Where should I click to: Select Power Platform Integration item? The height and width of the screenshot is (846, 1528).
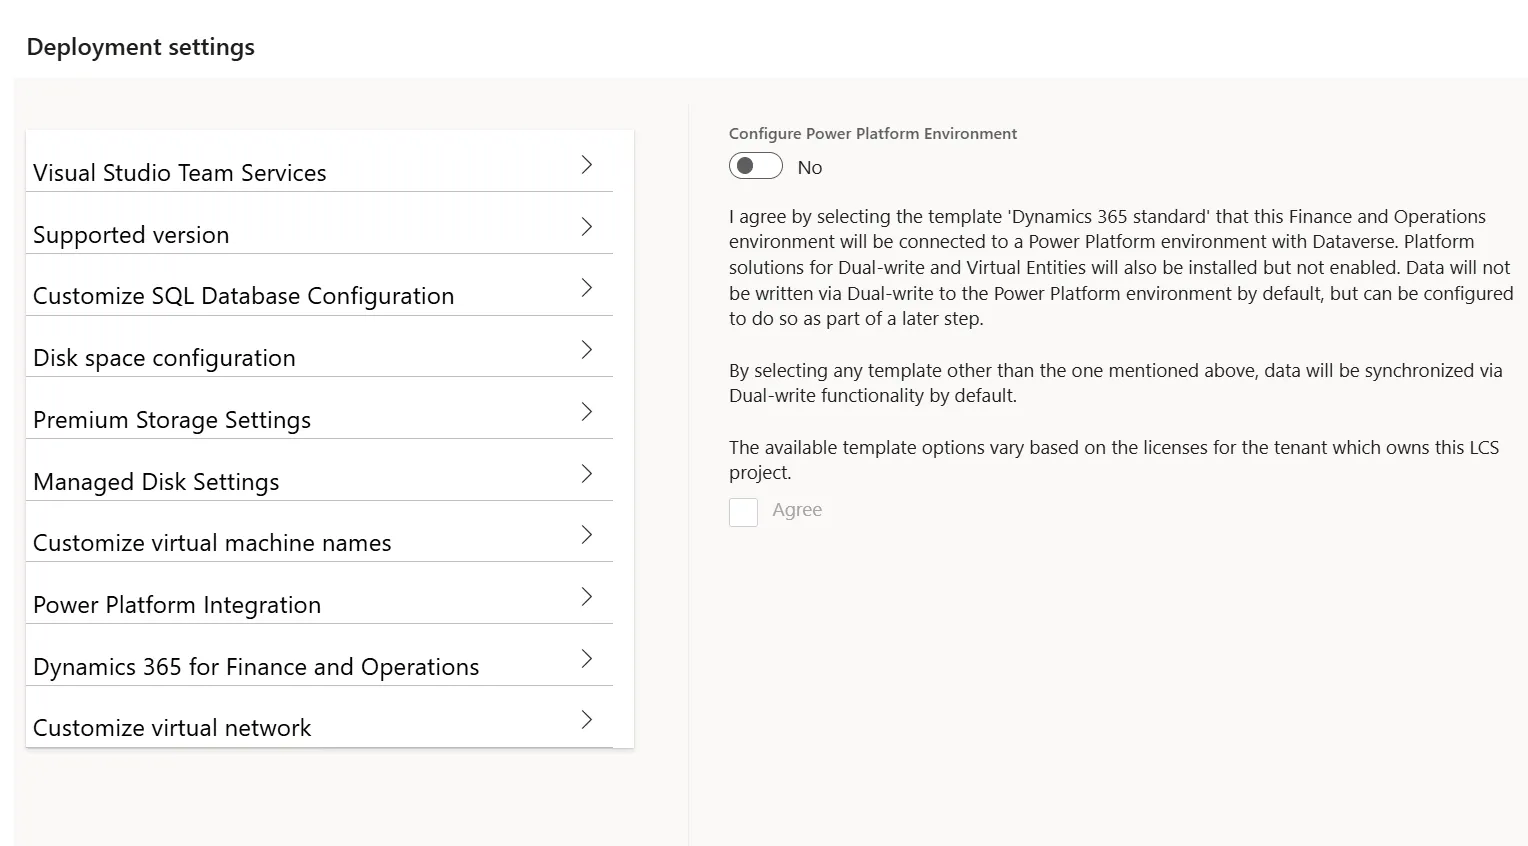click(x=319, y=594)
